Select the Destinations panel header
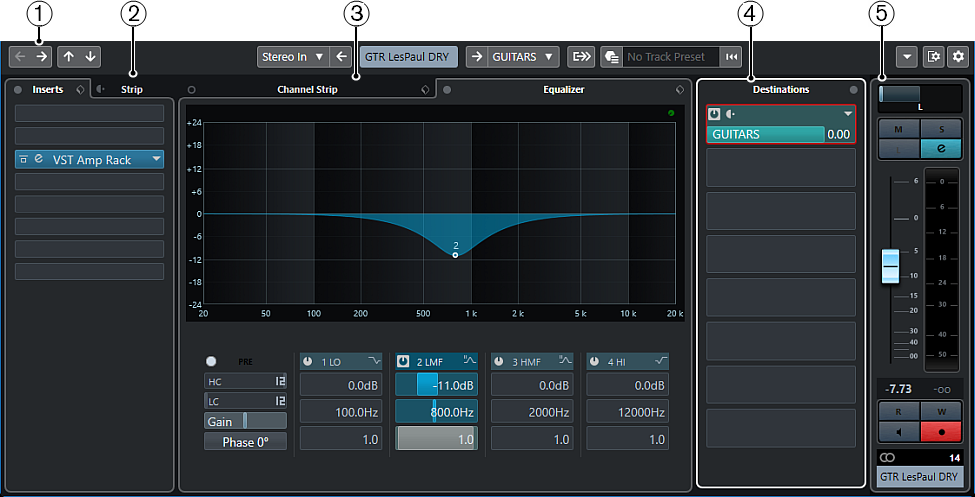The height and width of the screenshot is (497, 975). 781,90
